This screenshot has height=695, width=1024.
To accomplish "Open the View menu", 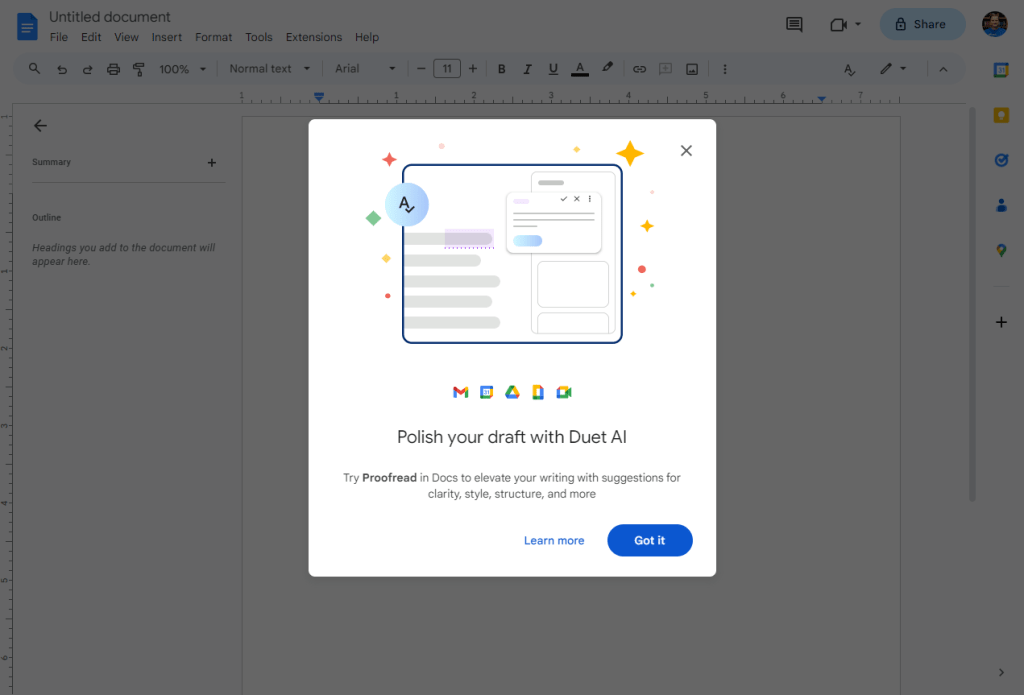I will pos(126,37).
